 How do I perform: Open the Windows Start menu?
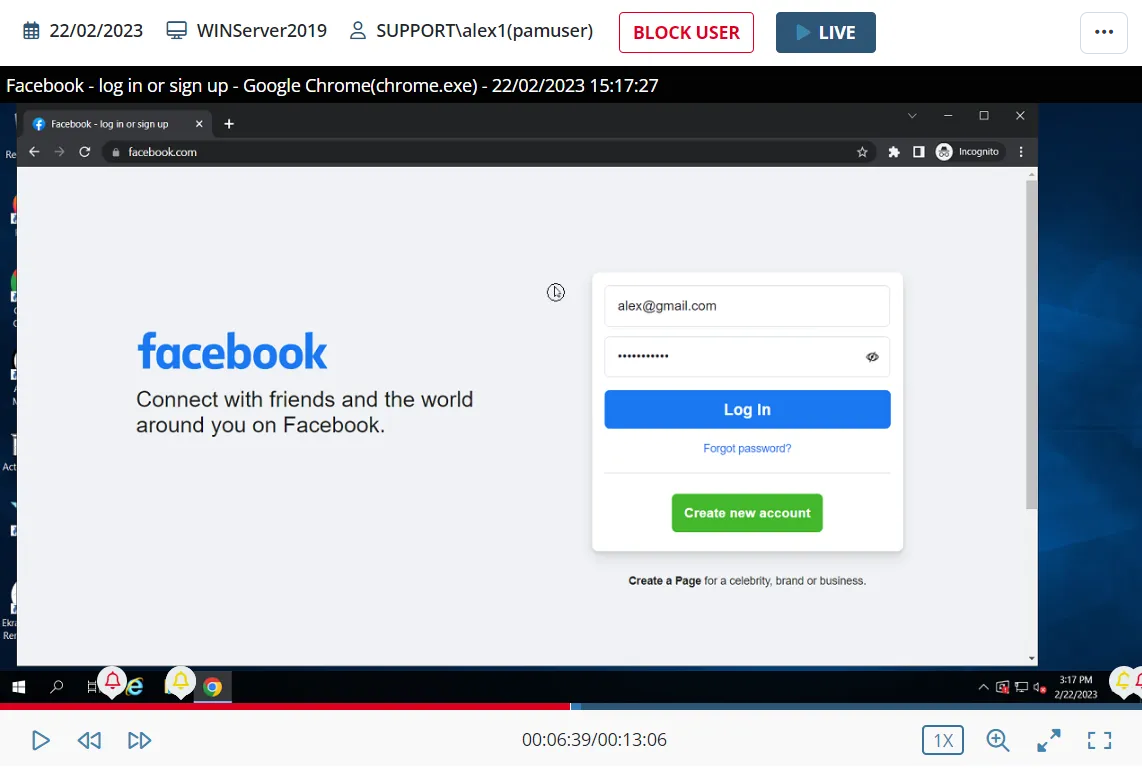(18, 687)
